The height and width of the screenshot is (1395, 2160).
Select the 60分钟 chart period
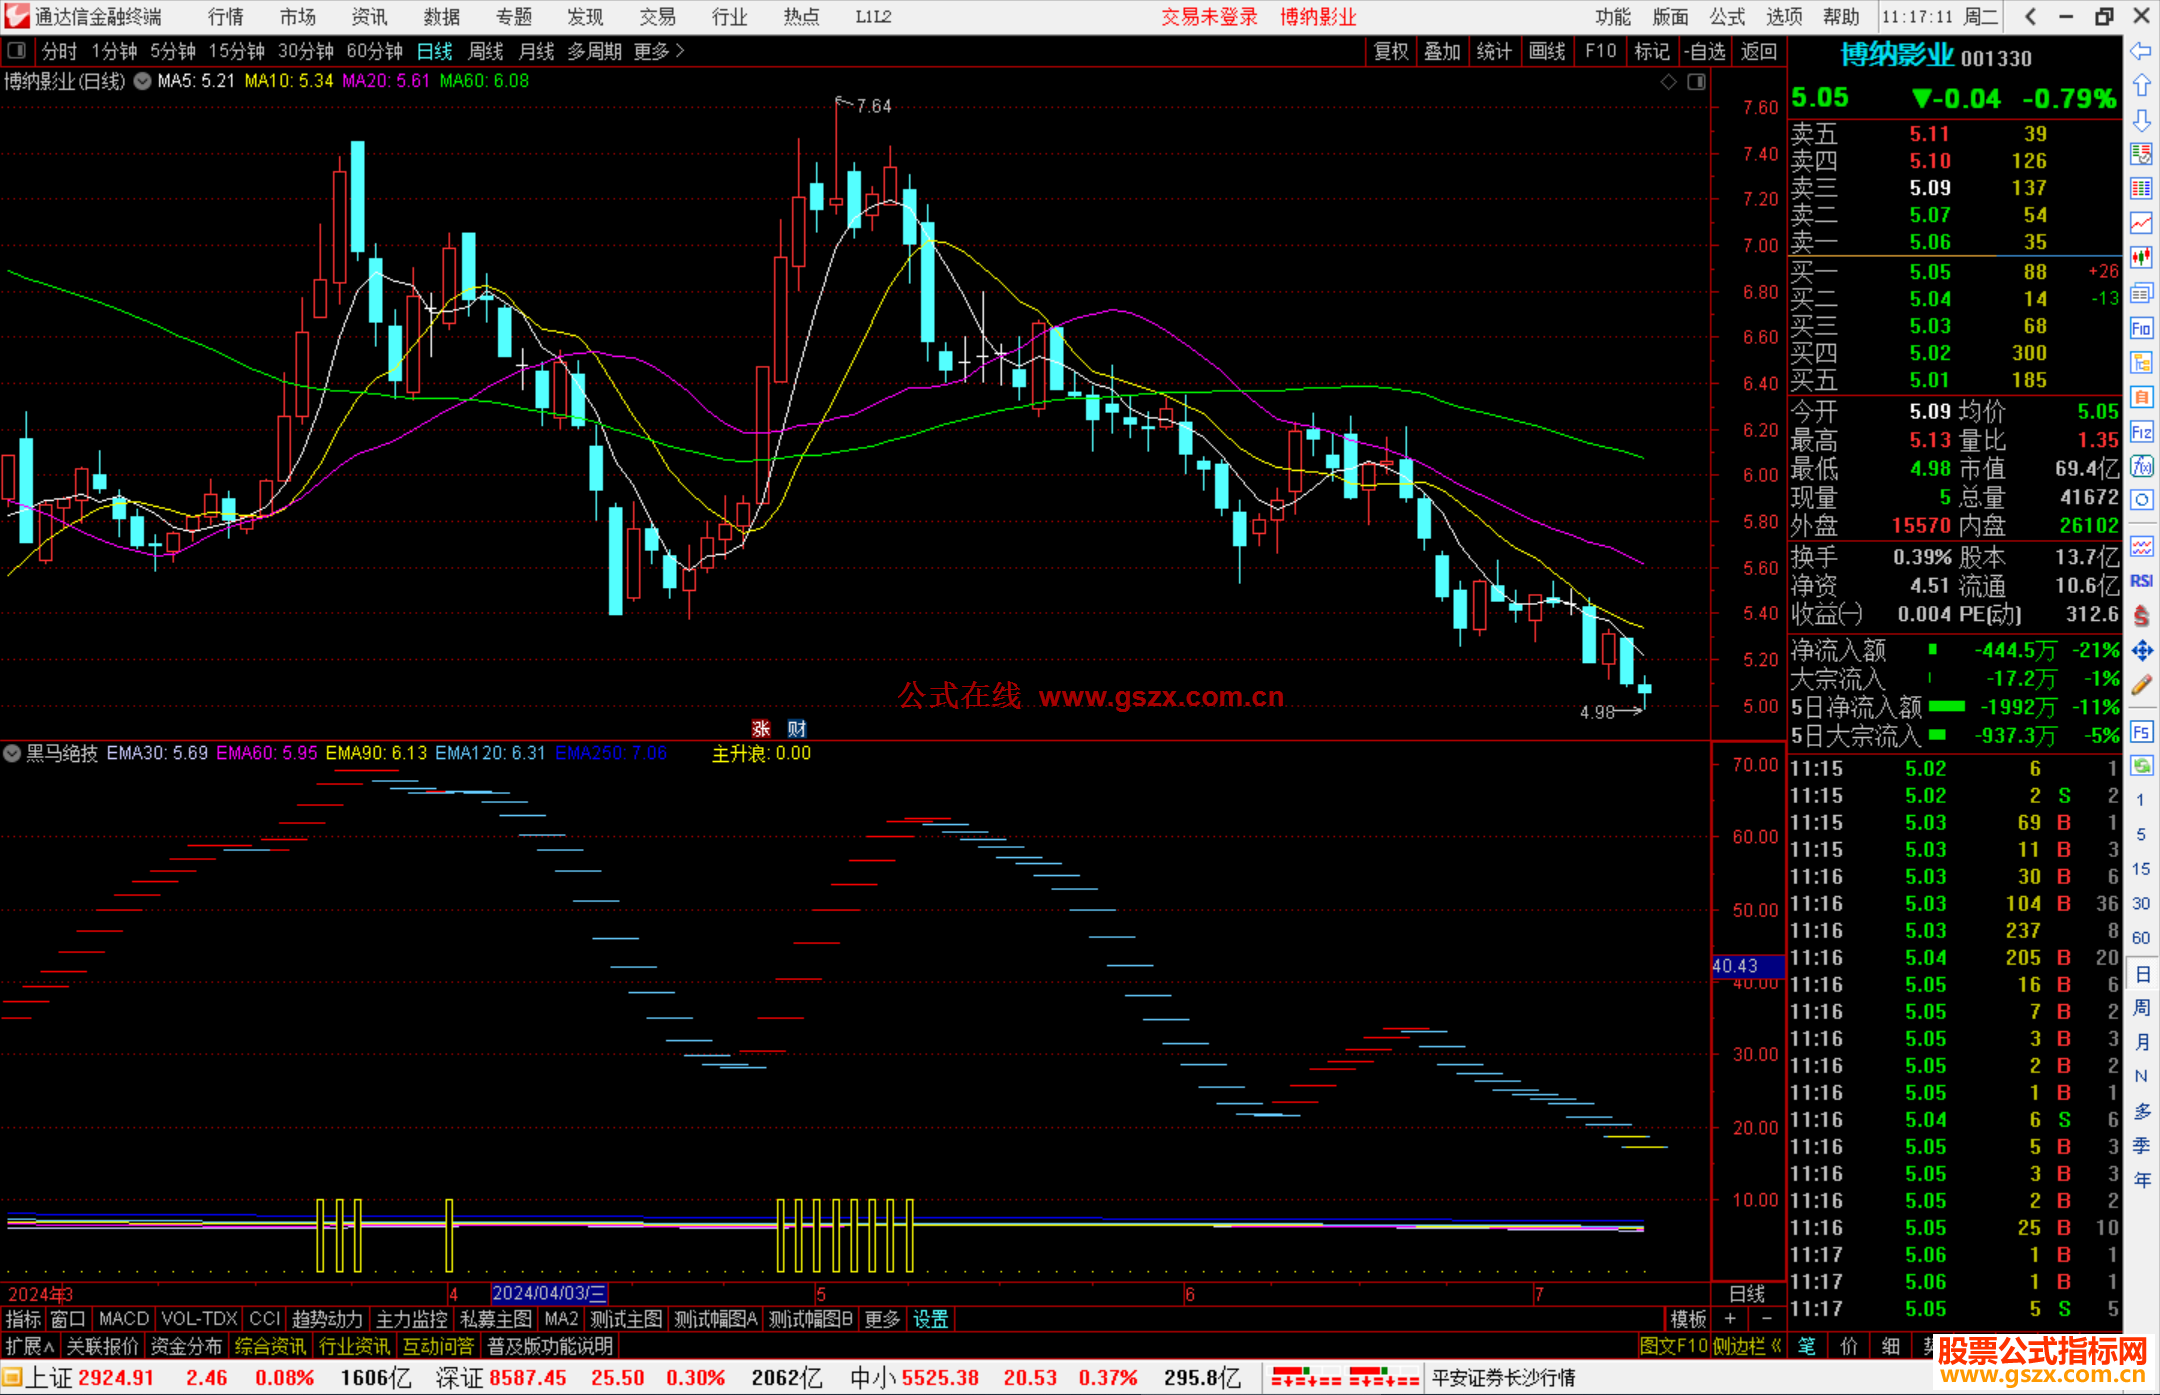pyautogui.click(x=374, y=51)
